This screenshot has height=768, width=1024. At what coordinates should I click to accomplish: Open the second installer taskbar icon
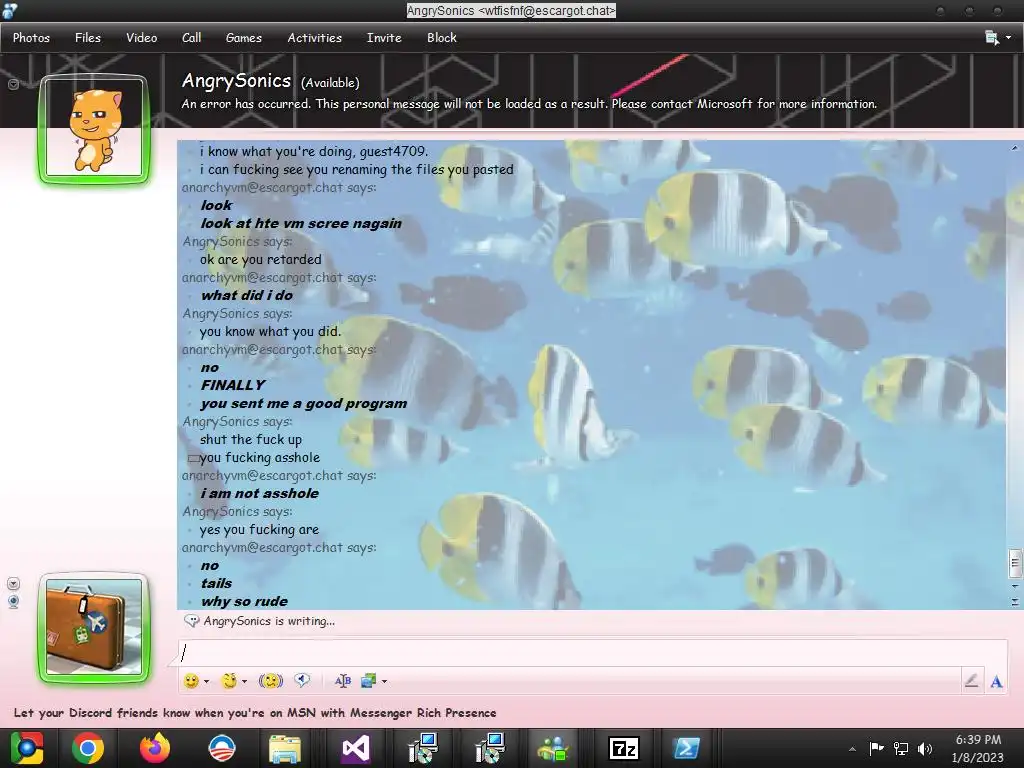pos(489,748)
